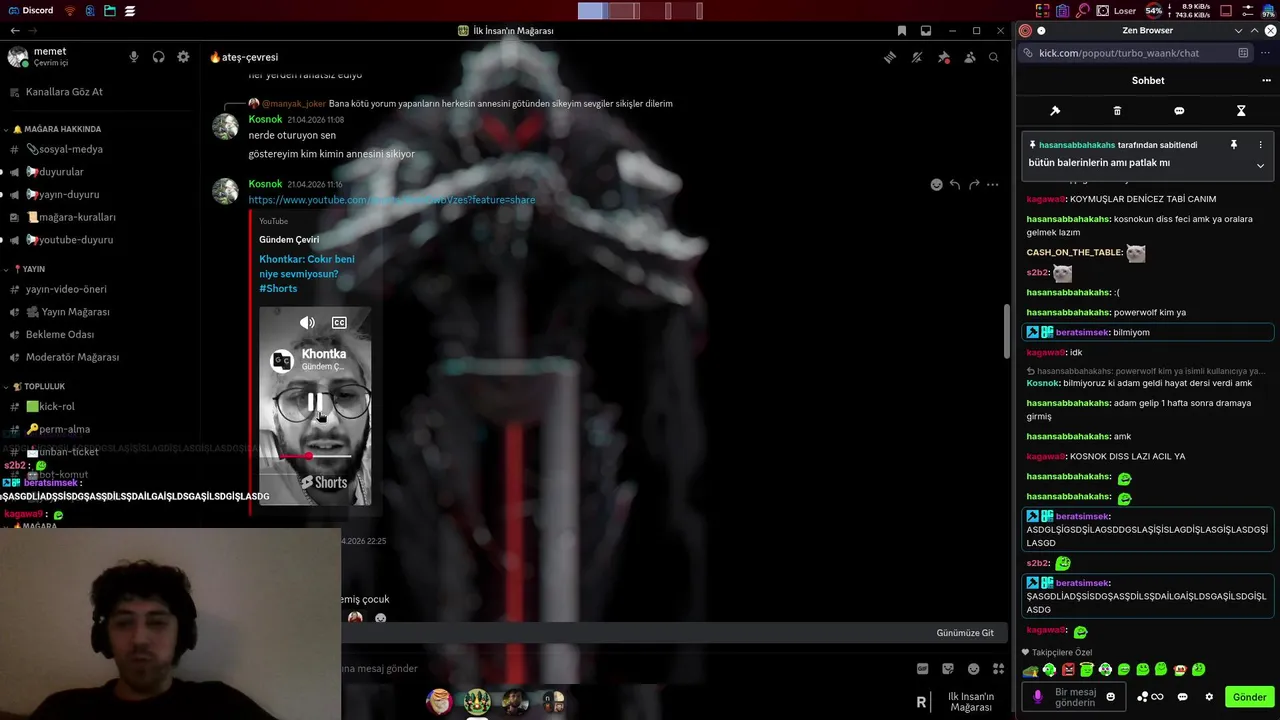Open the system tray sliders settings icon
This screenshot has height=720, width=1280.
pyautogui.click(x=1247, y=10)
